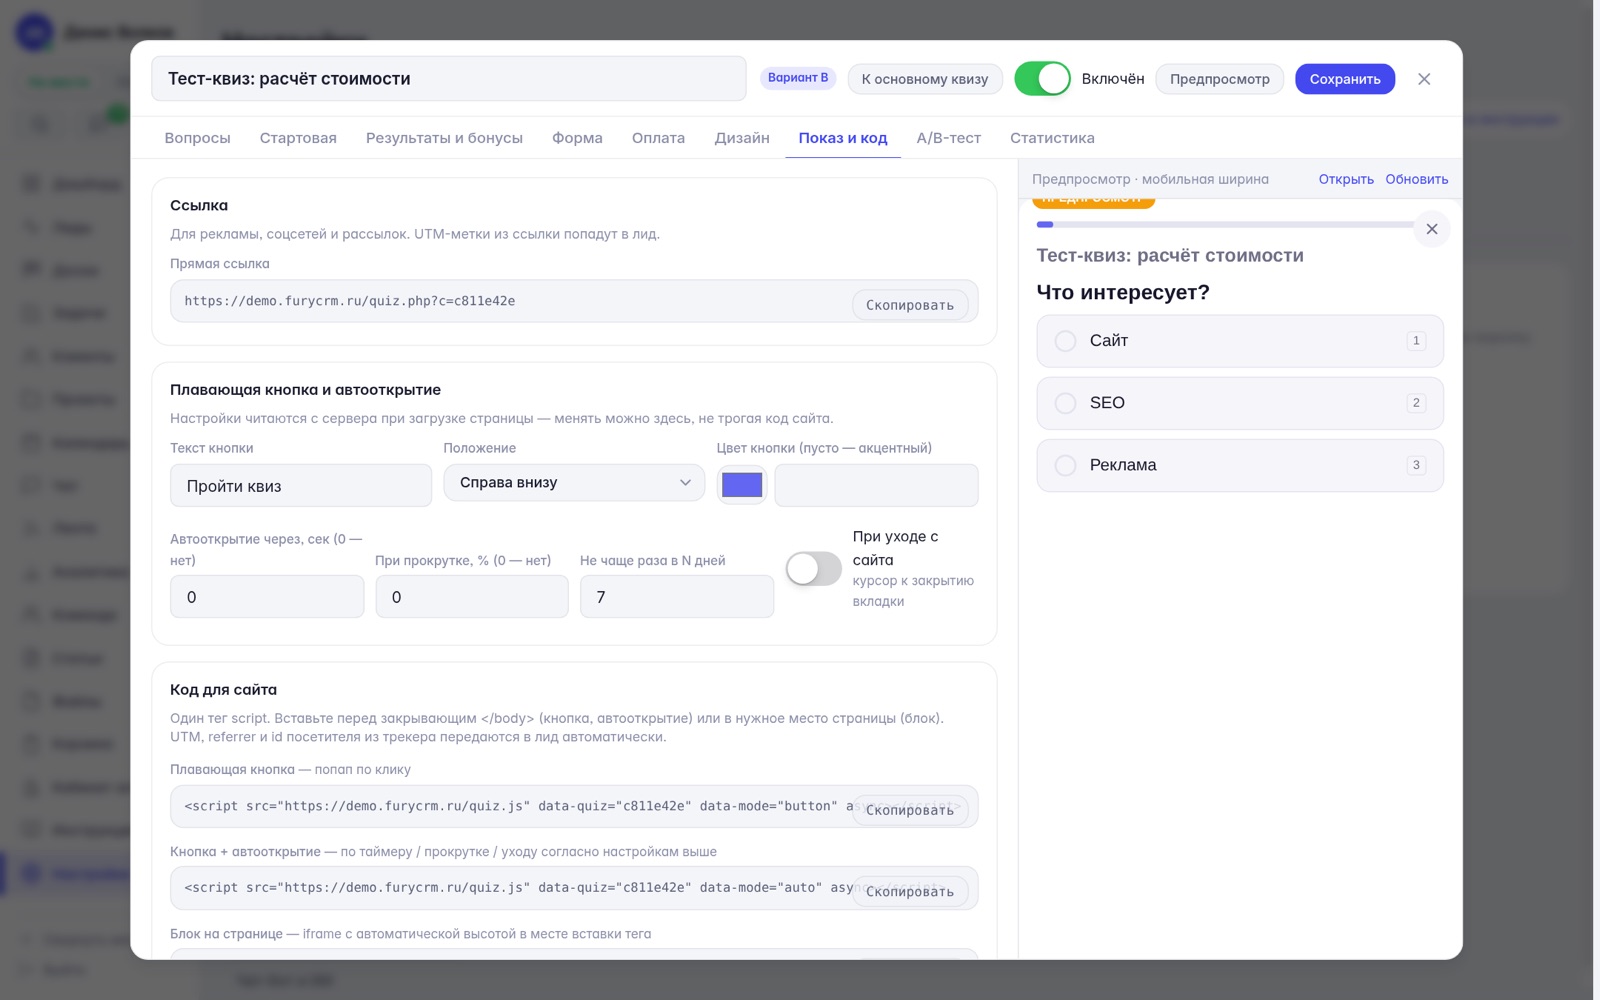Toggle the Включён quiz switch
This screenshot has height=1000, width=1600.
pyautogui.click(x=1042, y=79)
